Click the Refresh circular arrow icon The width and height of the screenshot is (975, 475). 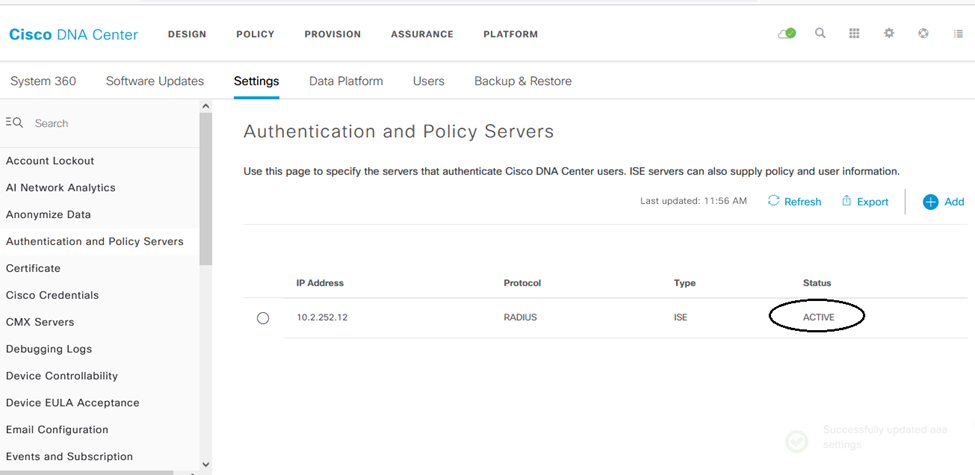774,200
